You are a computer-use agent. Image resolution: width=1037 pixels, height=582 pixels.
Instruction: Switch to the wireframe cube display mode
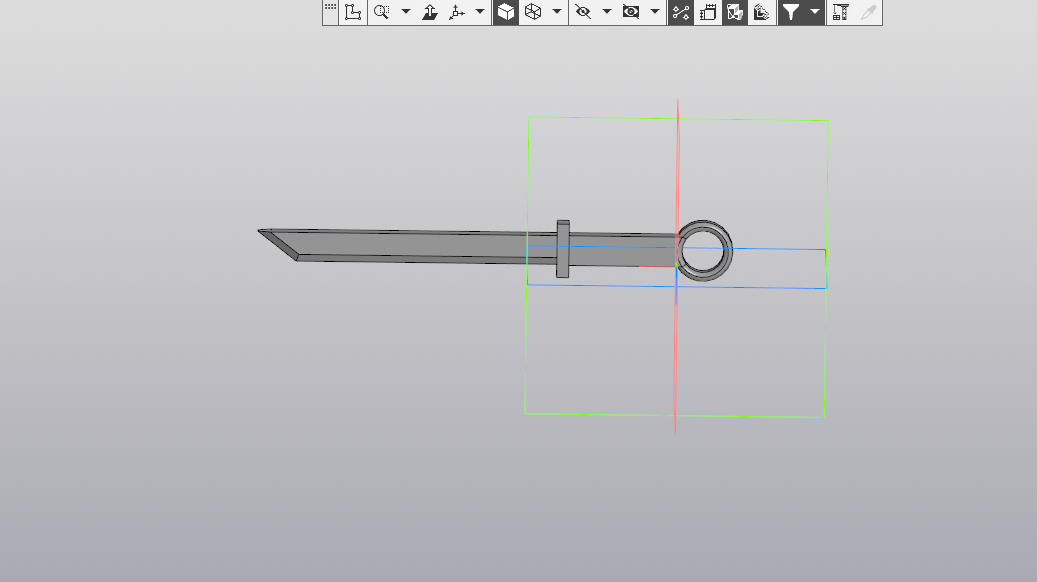pos(533,12)
